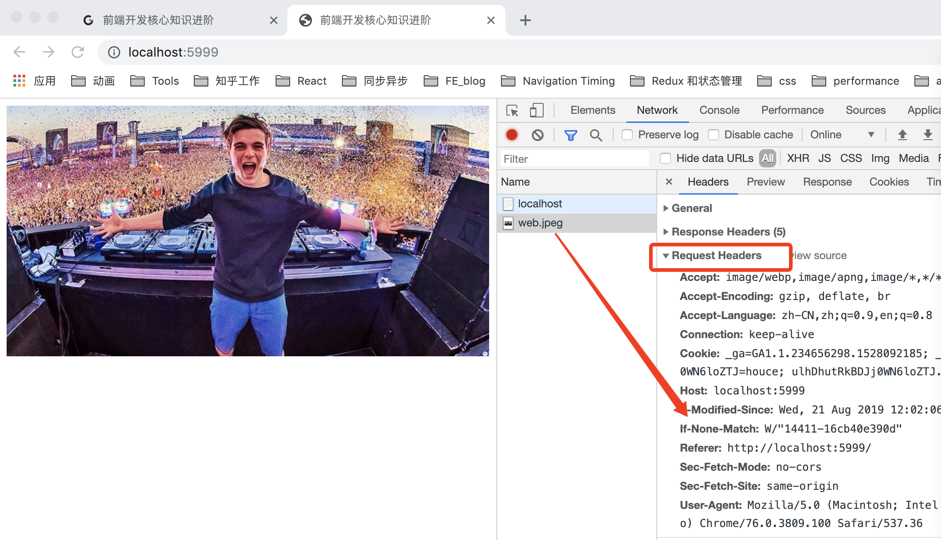Open the FE_blog bookmark folder
941x540 pixels.
point(455,81)
